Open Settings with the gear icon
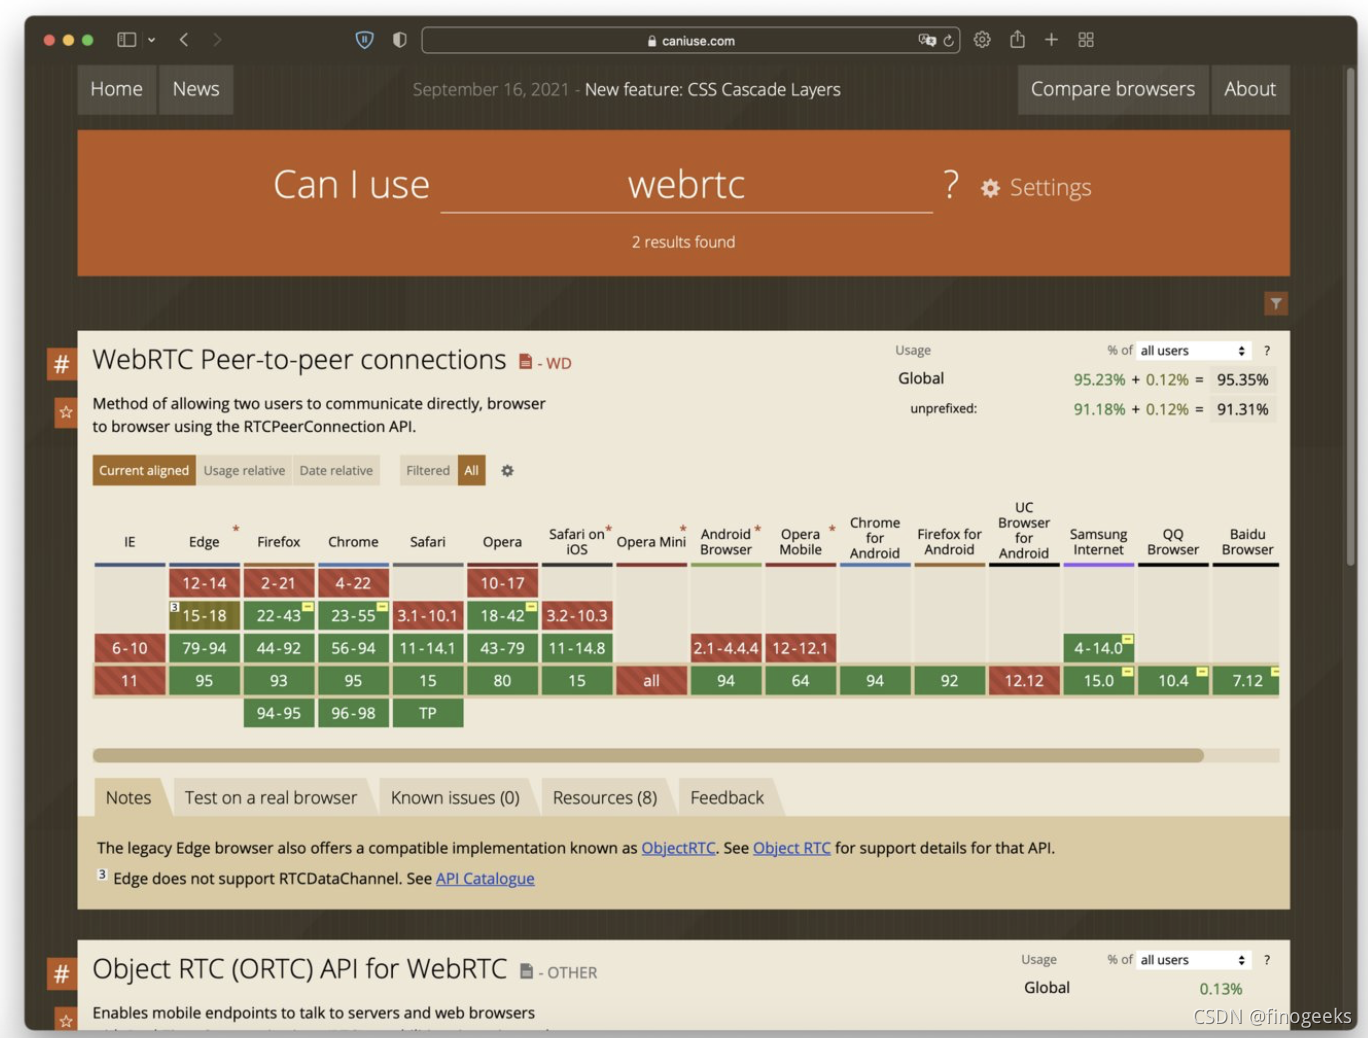 point(1036,188)
